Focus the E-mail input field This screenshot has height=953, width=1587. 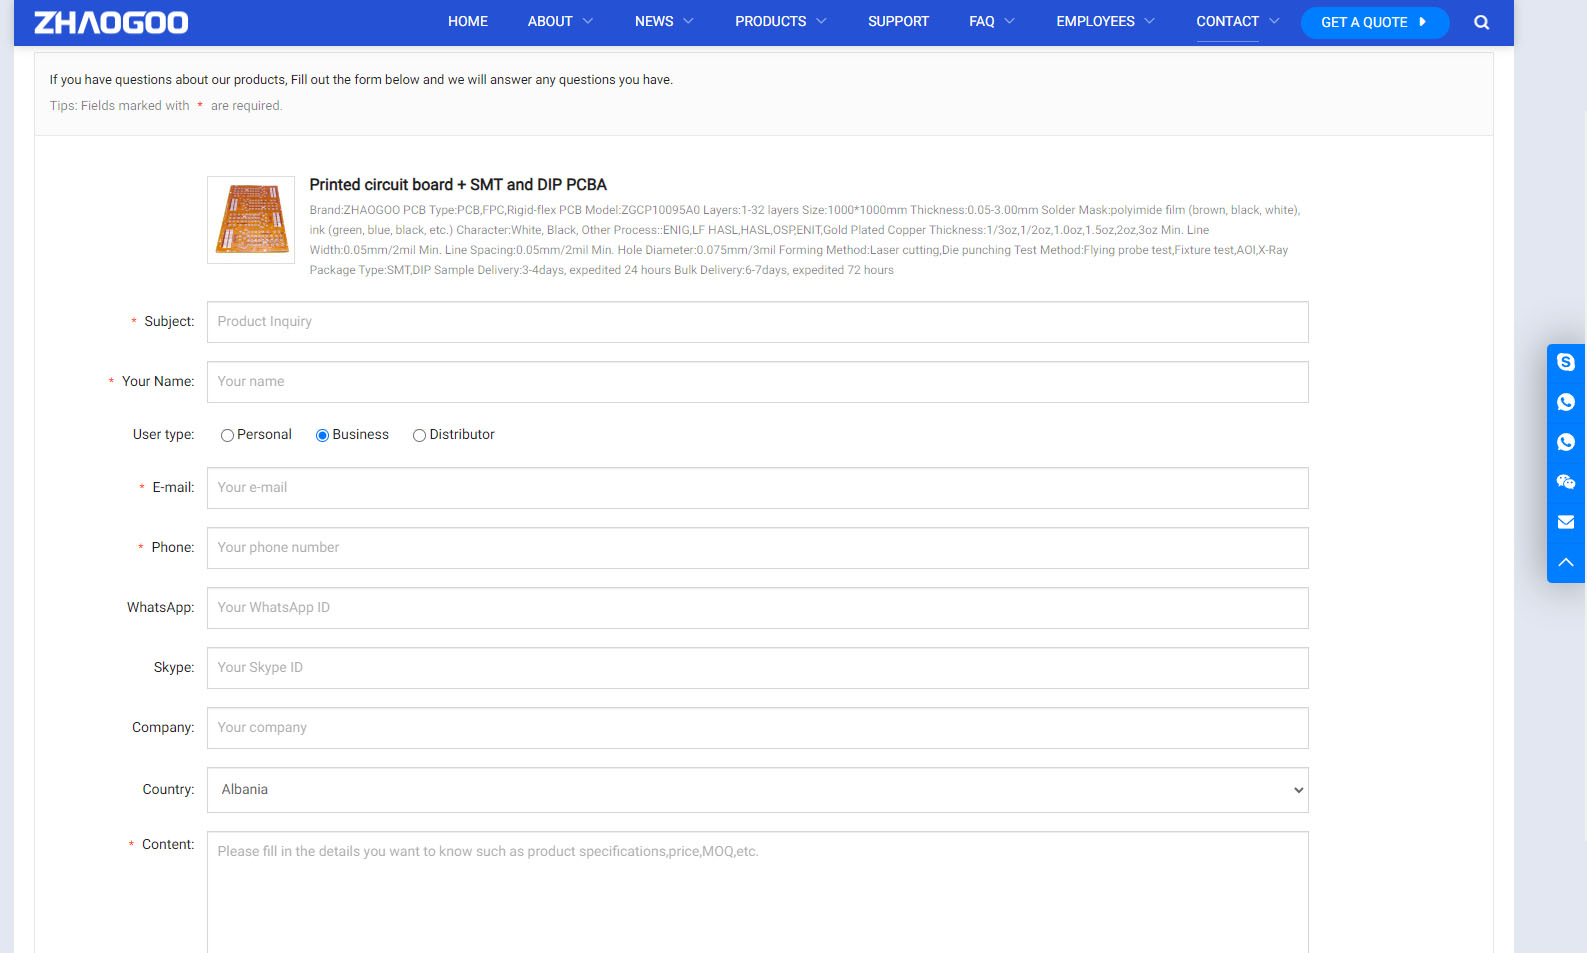pyautogui.click(x=757, y=488)
